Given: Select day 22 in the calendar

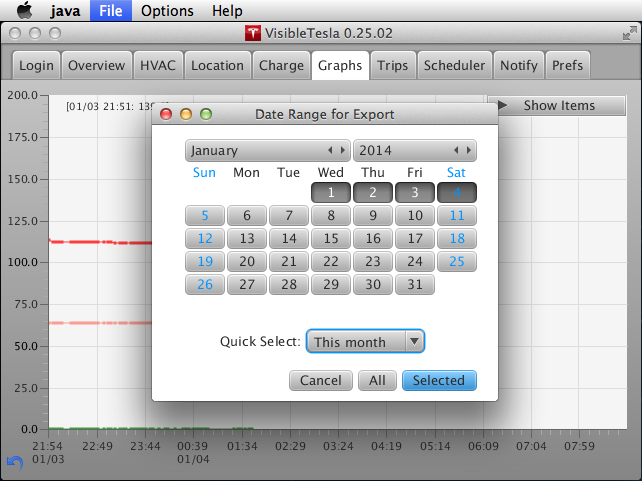Looking at the screenshot, I should pyautogui.click(x=331, y=261).
